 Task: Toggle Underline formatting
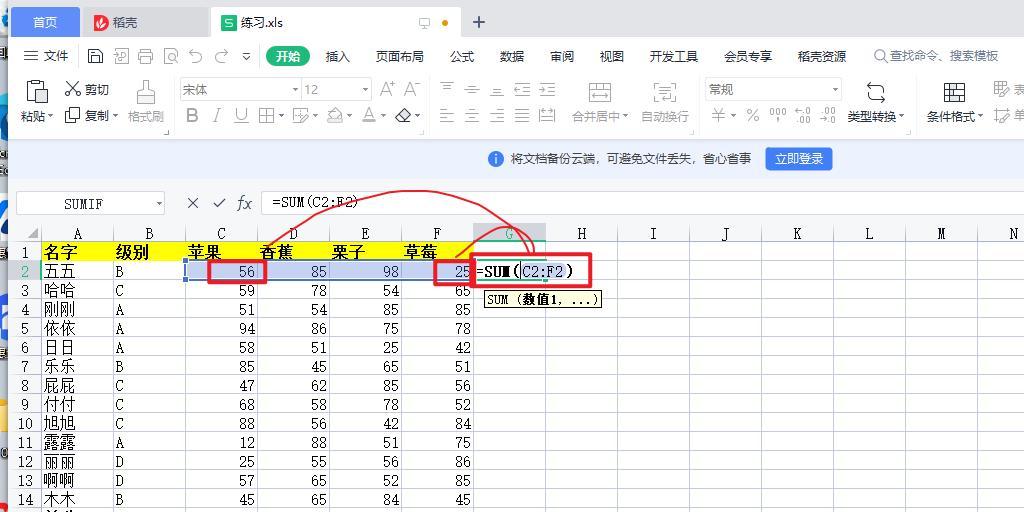tap(242, 116)
